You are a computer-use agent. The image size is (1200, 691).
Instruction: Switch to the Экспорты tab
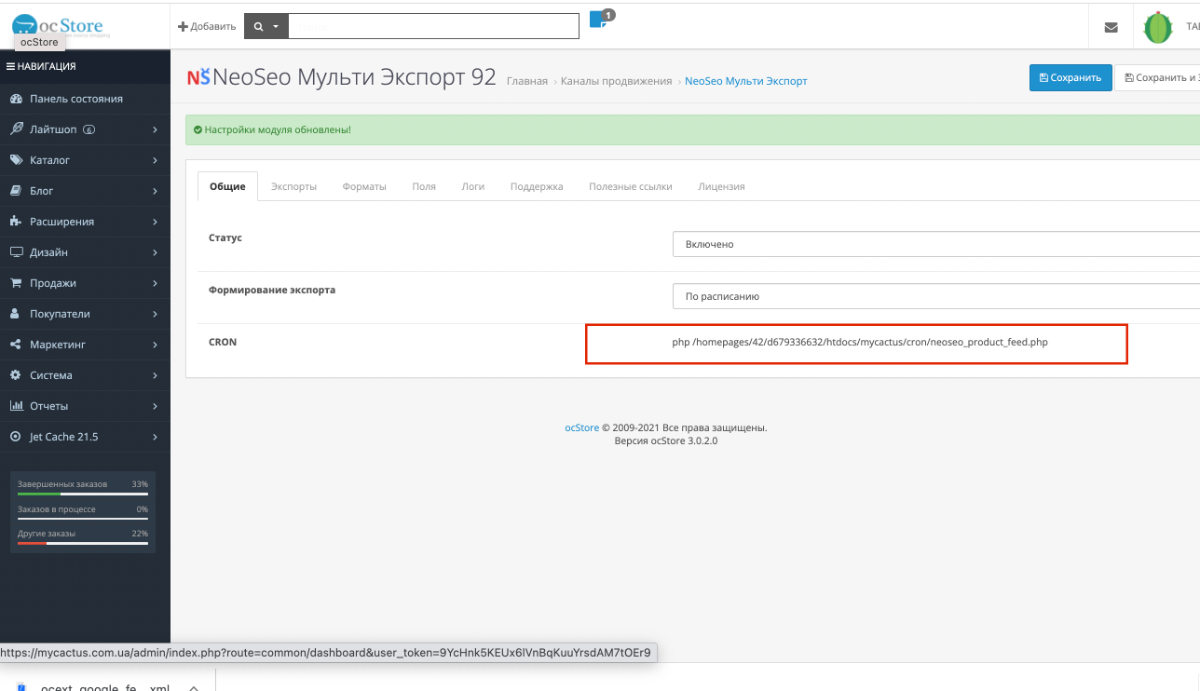(x=294, y=186)
